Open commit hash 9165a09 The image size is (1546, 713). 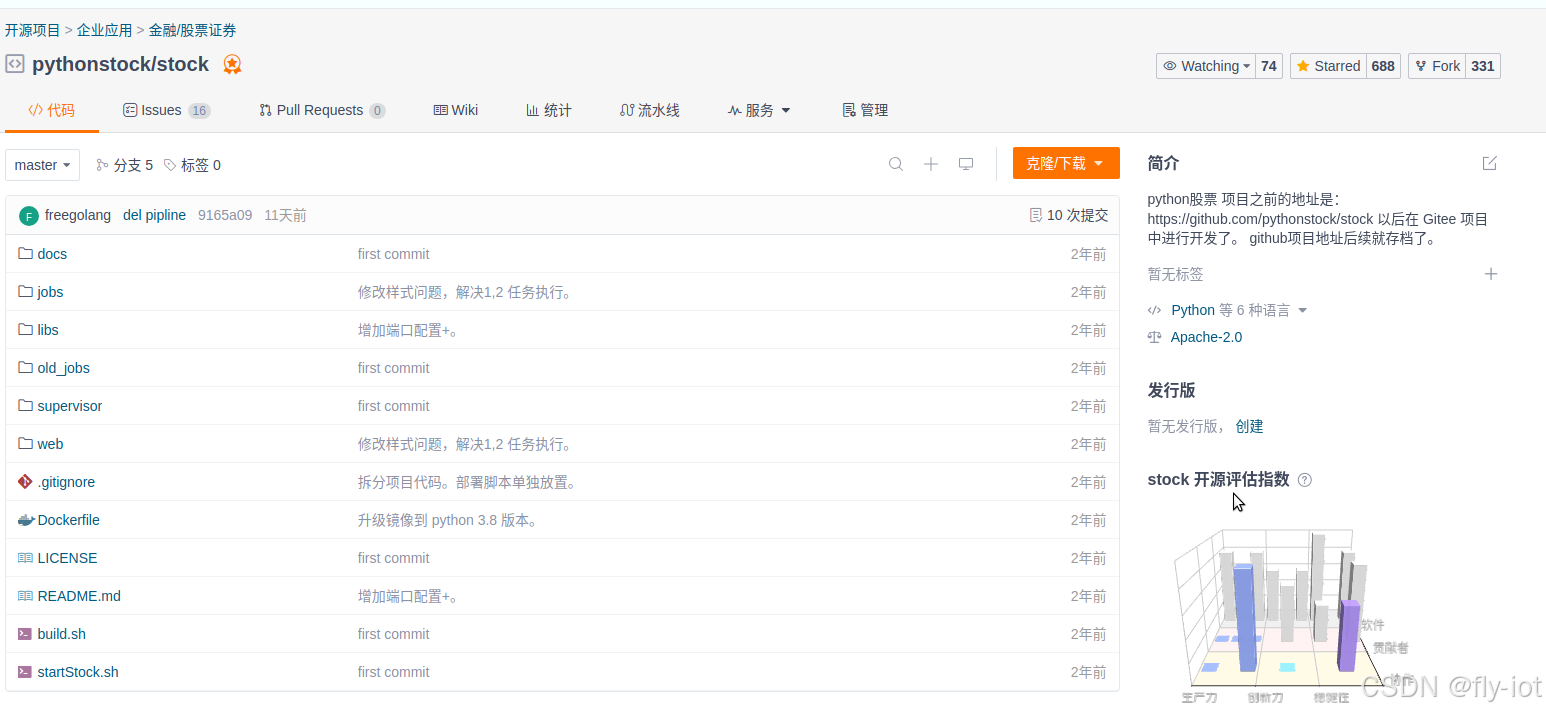pyautogui.click(x=225, y=215)
